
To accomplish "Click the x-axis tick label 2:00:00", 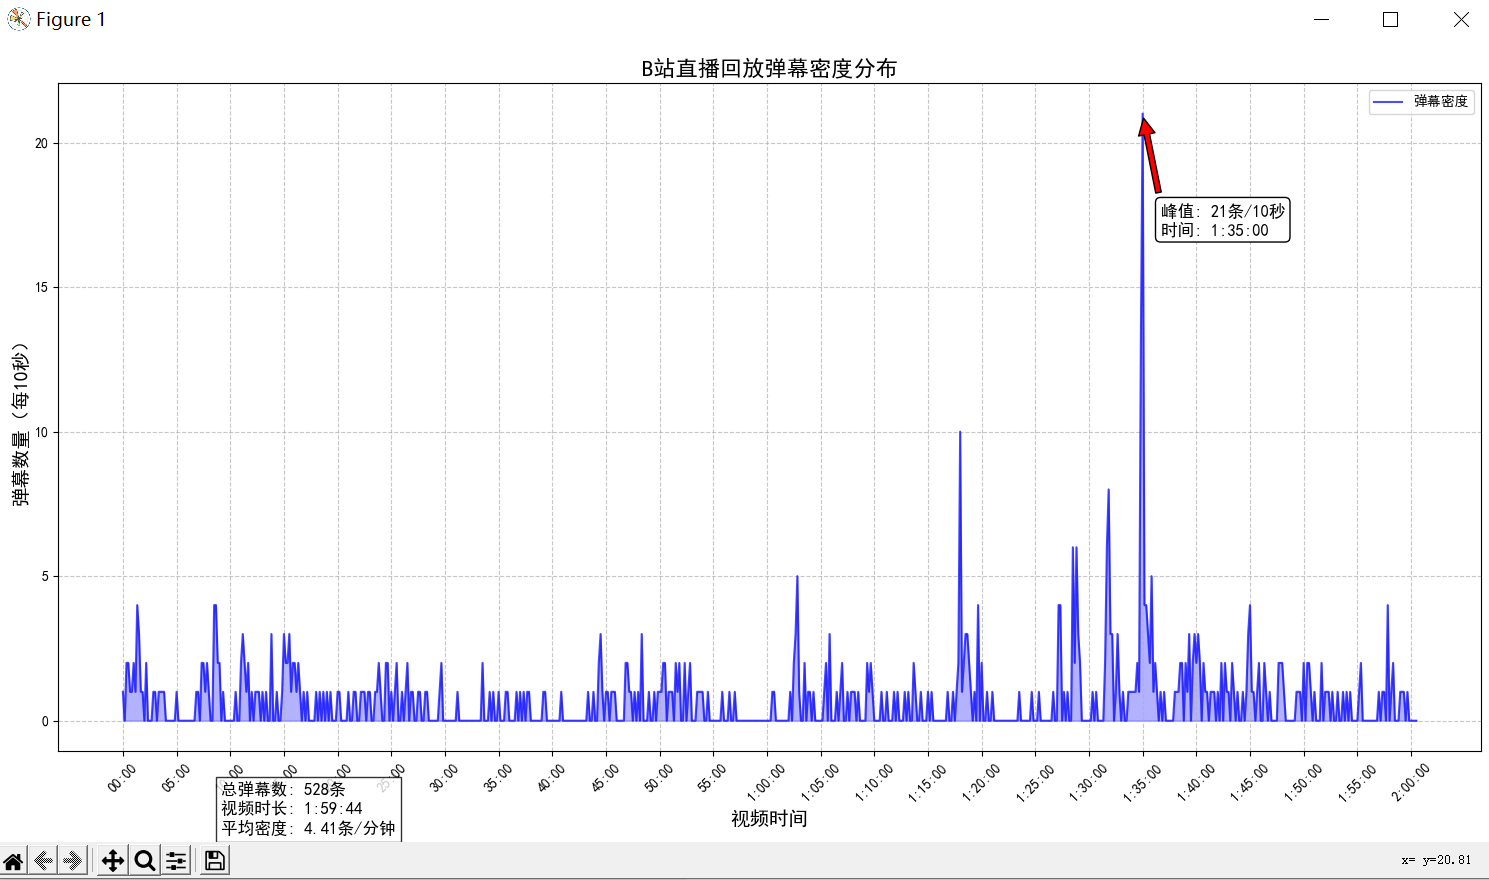I will coord(1410,783).
